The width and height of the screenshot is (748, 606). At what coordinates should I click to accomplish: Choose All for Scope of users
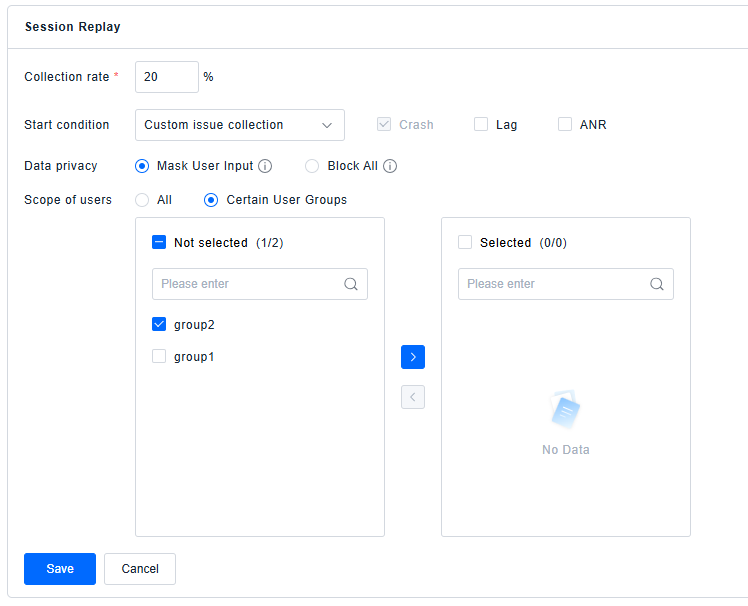pyautogui.click(x=142, y=200)
